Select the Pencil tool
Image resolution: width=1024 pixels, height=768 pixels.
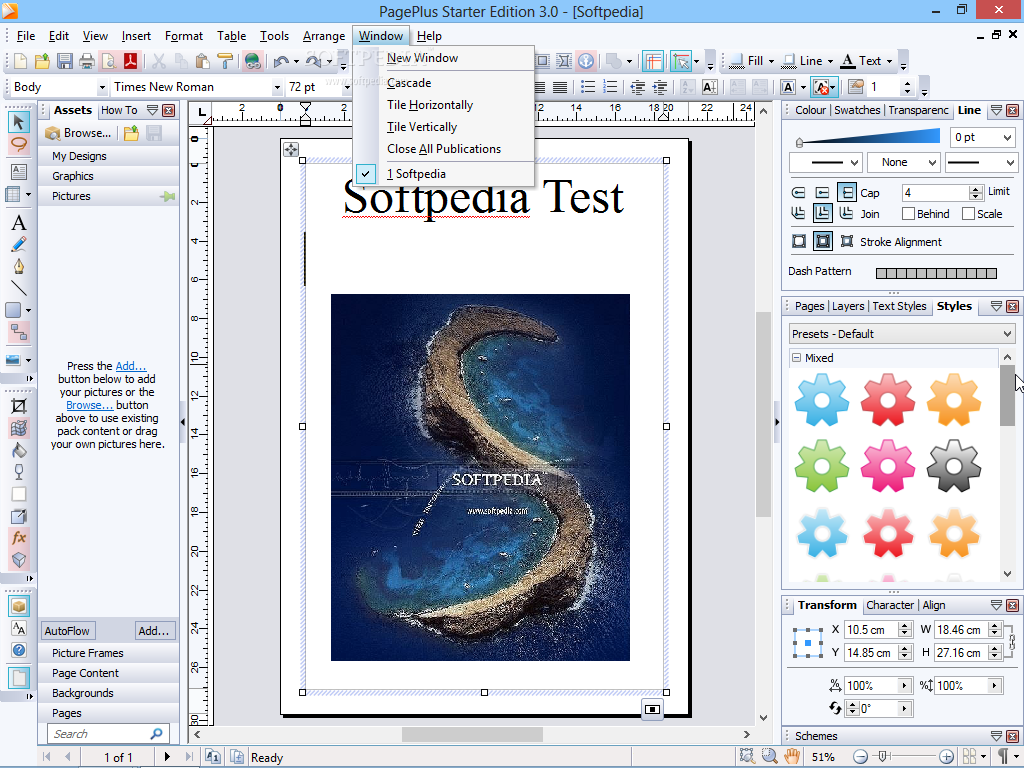tap(19, 245)
